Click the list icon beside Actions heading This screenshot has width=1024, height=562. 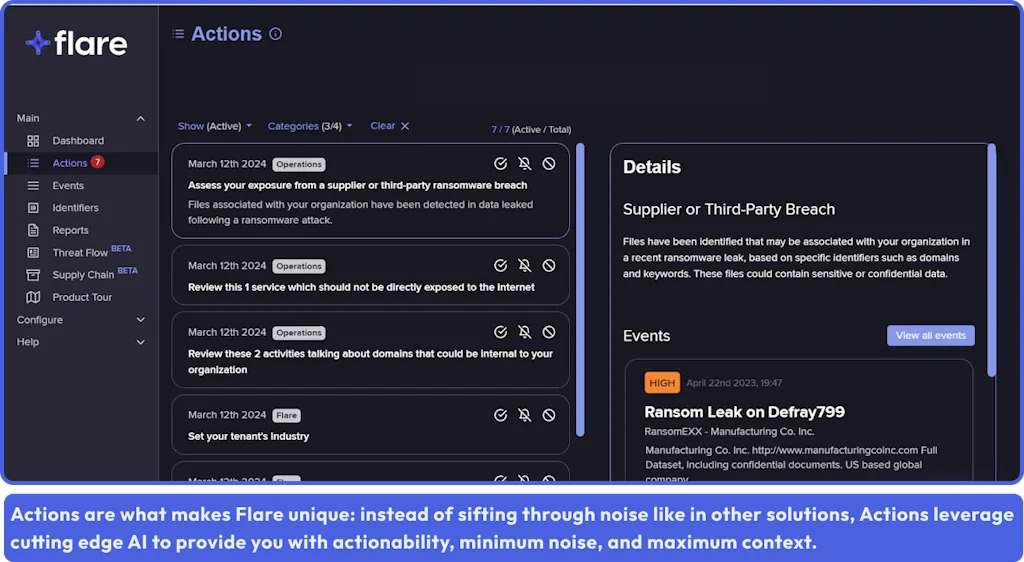[178, 34]
